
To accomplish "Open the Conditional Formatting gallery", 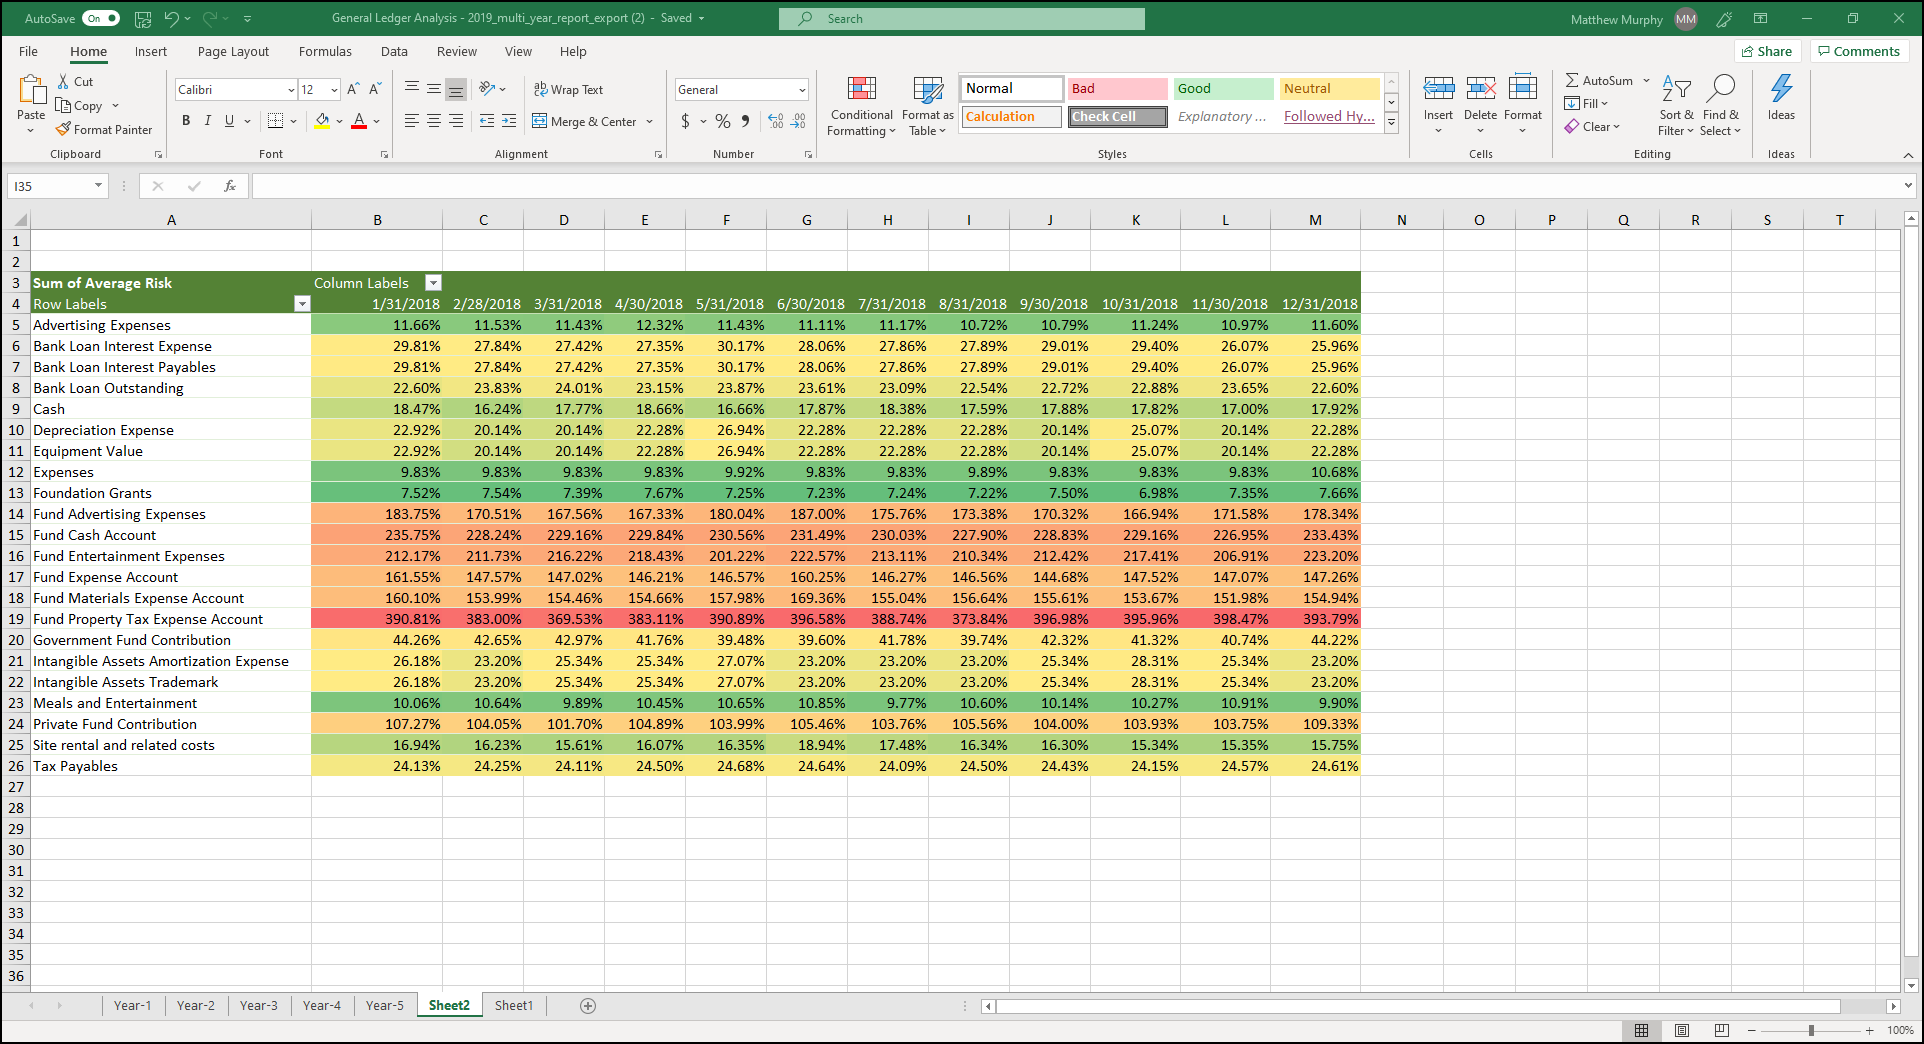I will [x=861, y=105].
